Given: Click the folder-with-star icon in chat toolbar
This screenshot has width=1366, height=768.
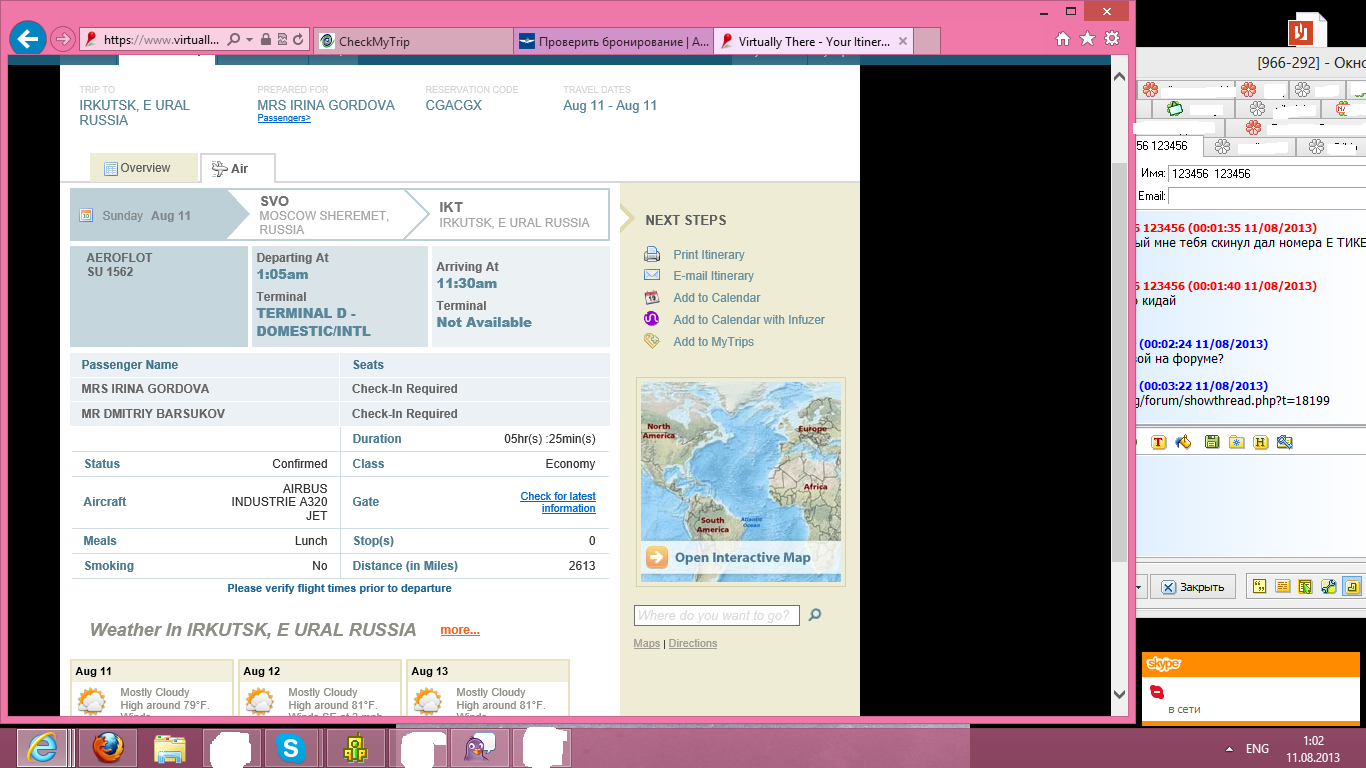Looking at the screenshot, I should pos(1236,442).
